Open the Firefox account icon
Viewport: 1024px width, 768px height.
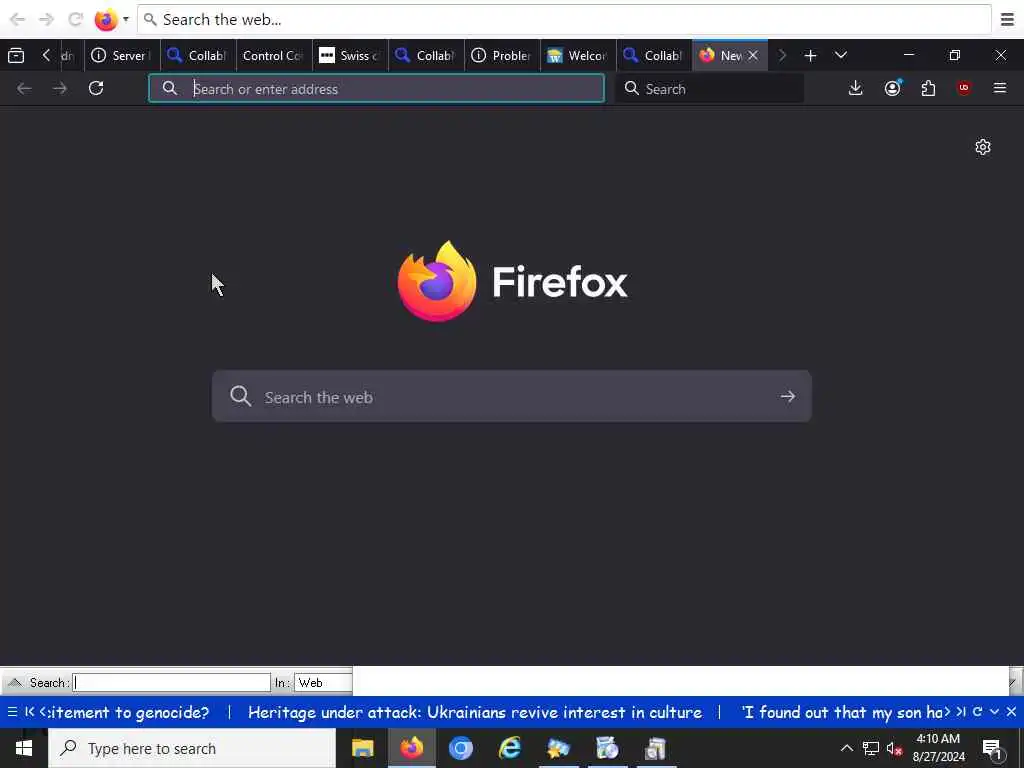pos(892,88)
